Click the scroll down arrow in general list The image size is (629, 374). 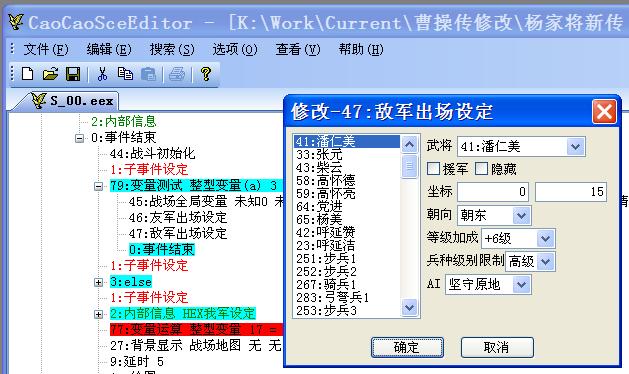[x=409, y=308]
